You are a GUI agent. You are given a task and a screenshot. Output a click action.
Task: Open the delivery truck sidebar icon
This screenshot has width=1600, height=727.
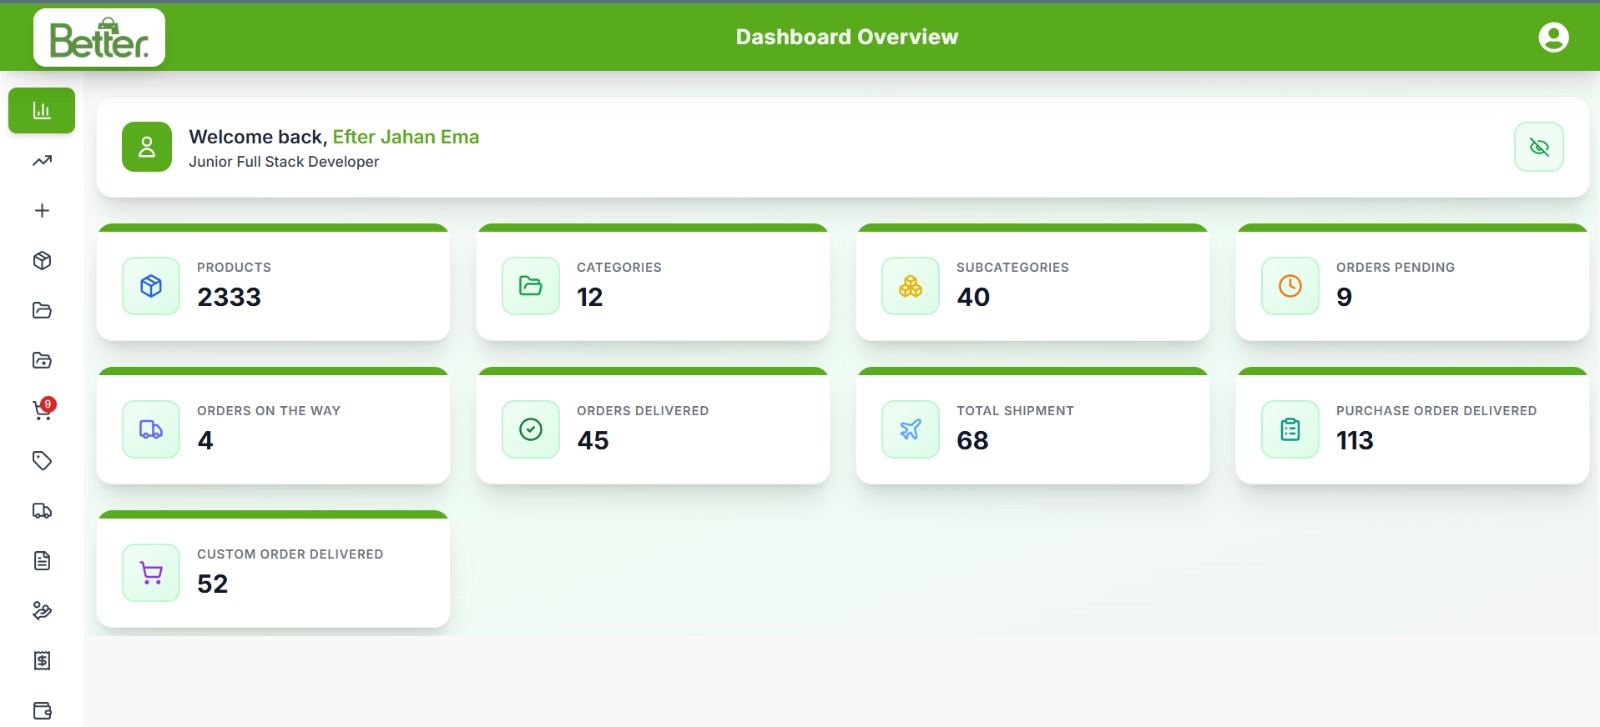pos(42,510)
